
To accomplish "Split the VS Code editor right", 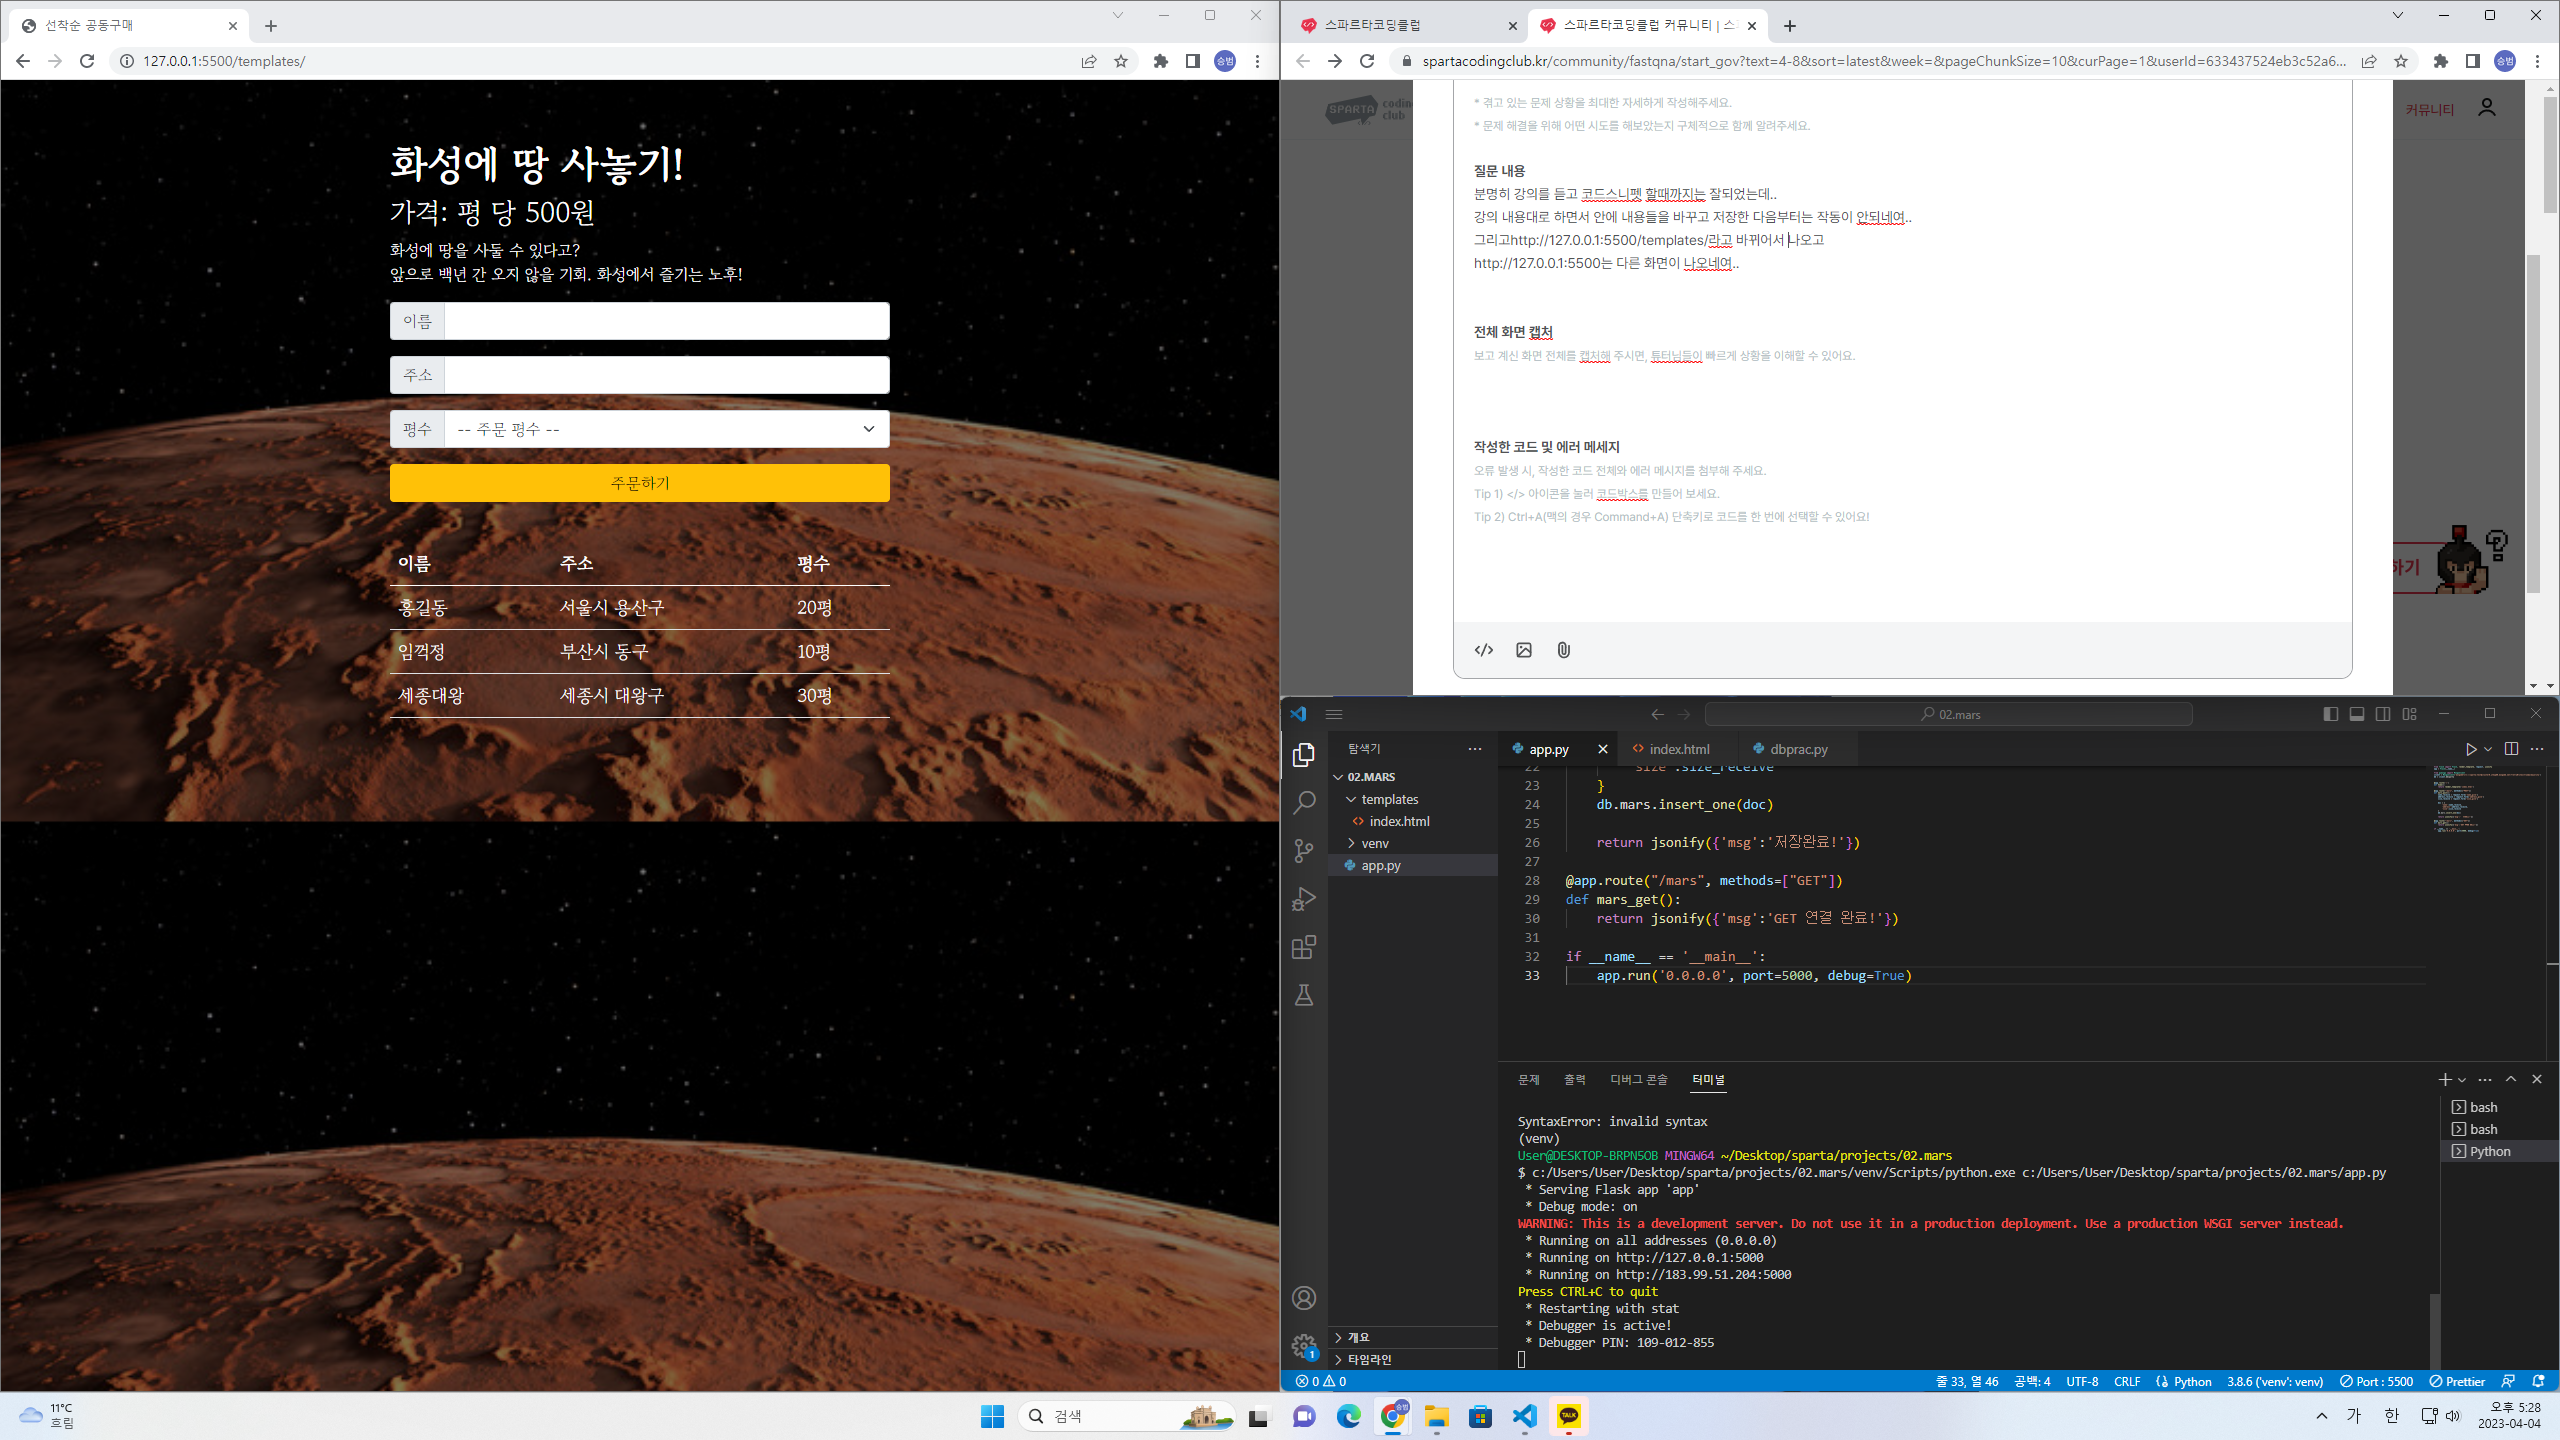I will coord(2511,749).
